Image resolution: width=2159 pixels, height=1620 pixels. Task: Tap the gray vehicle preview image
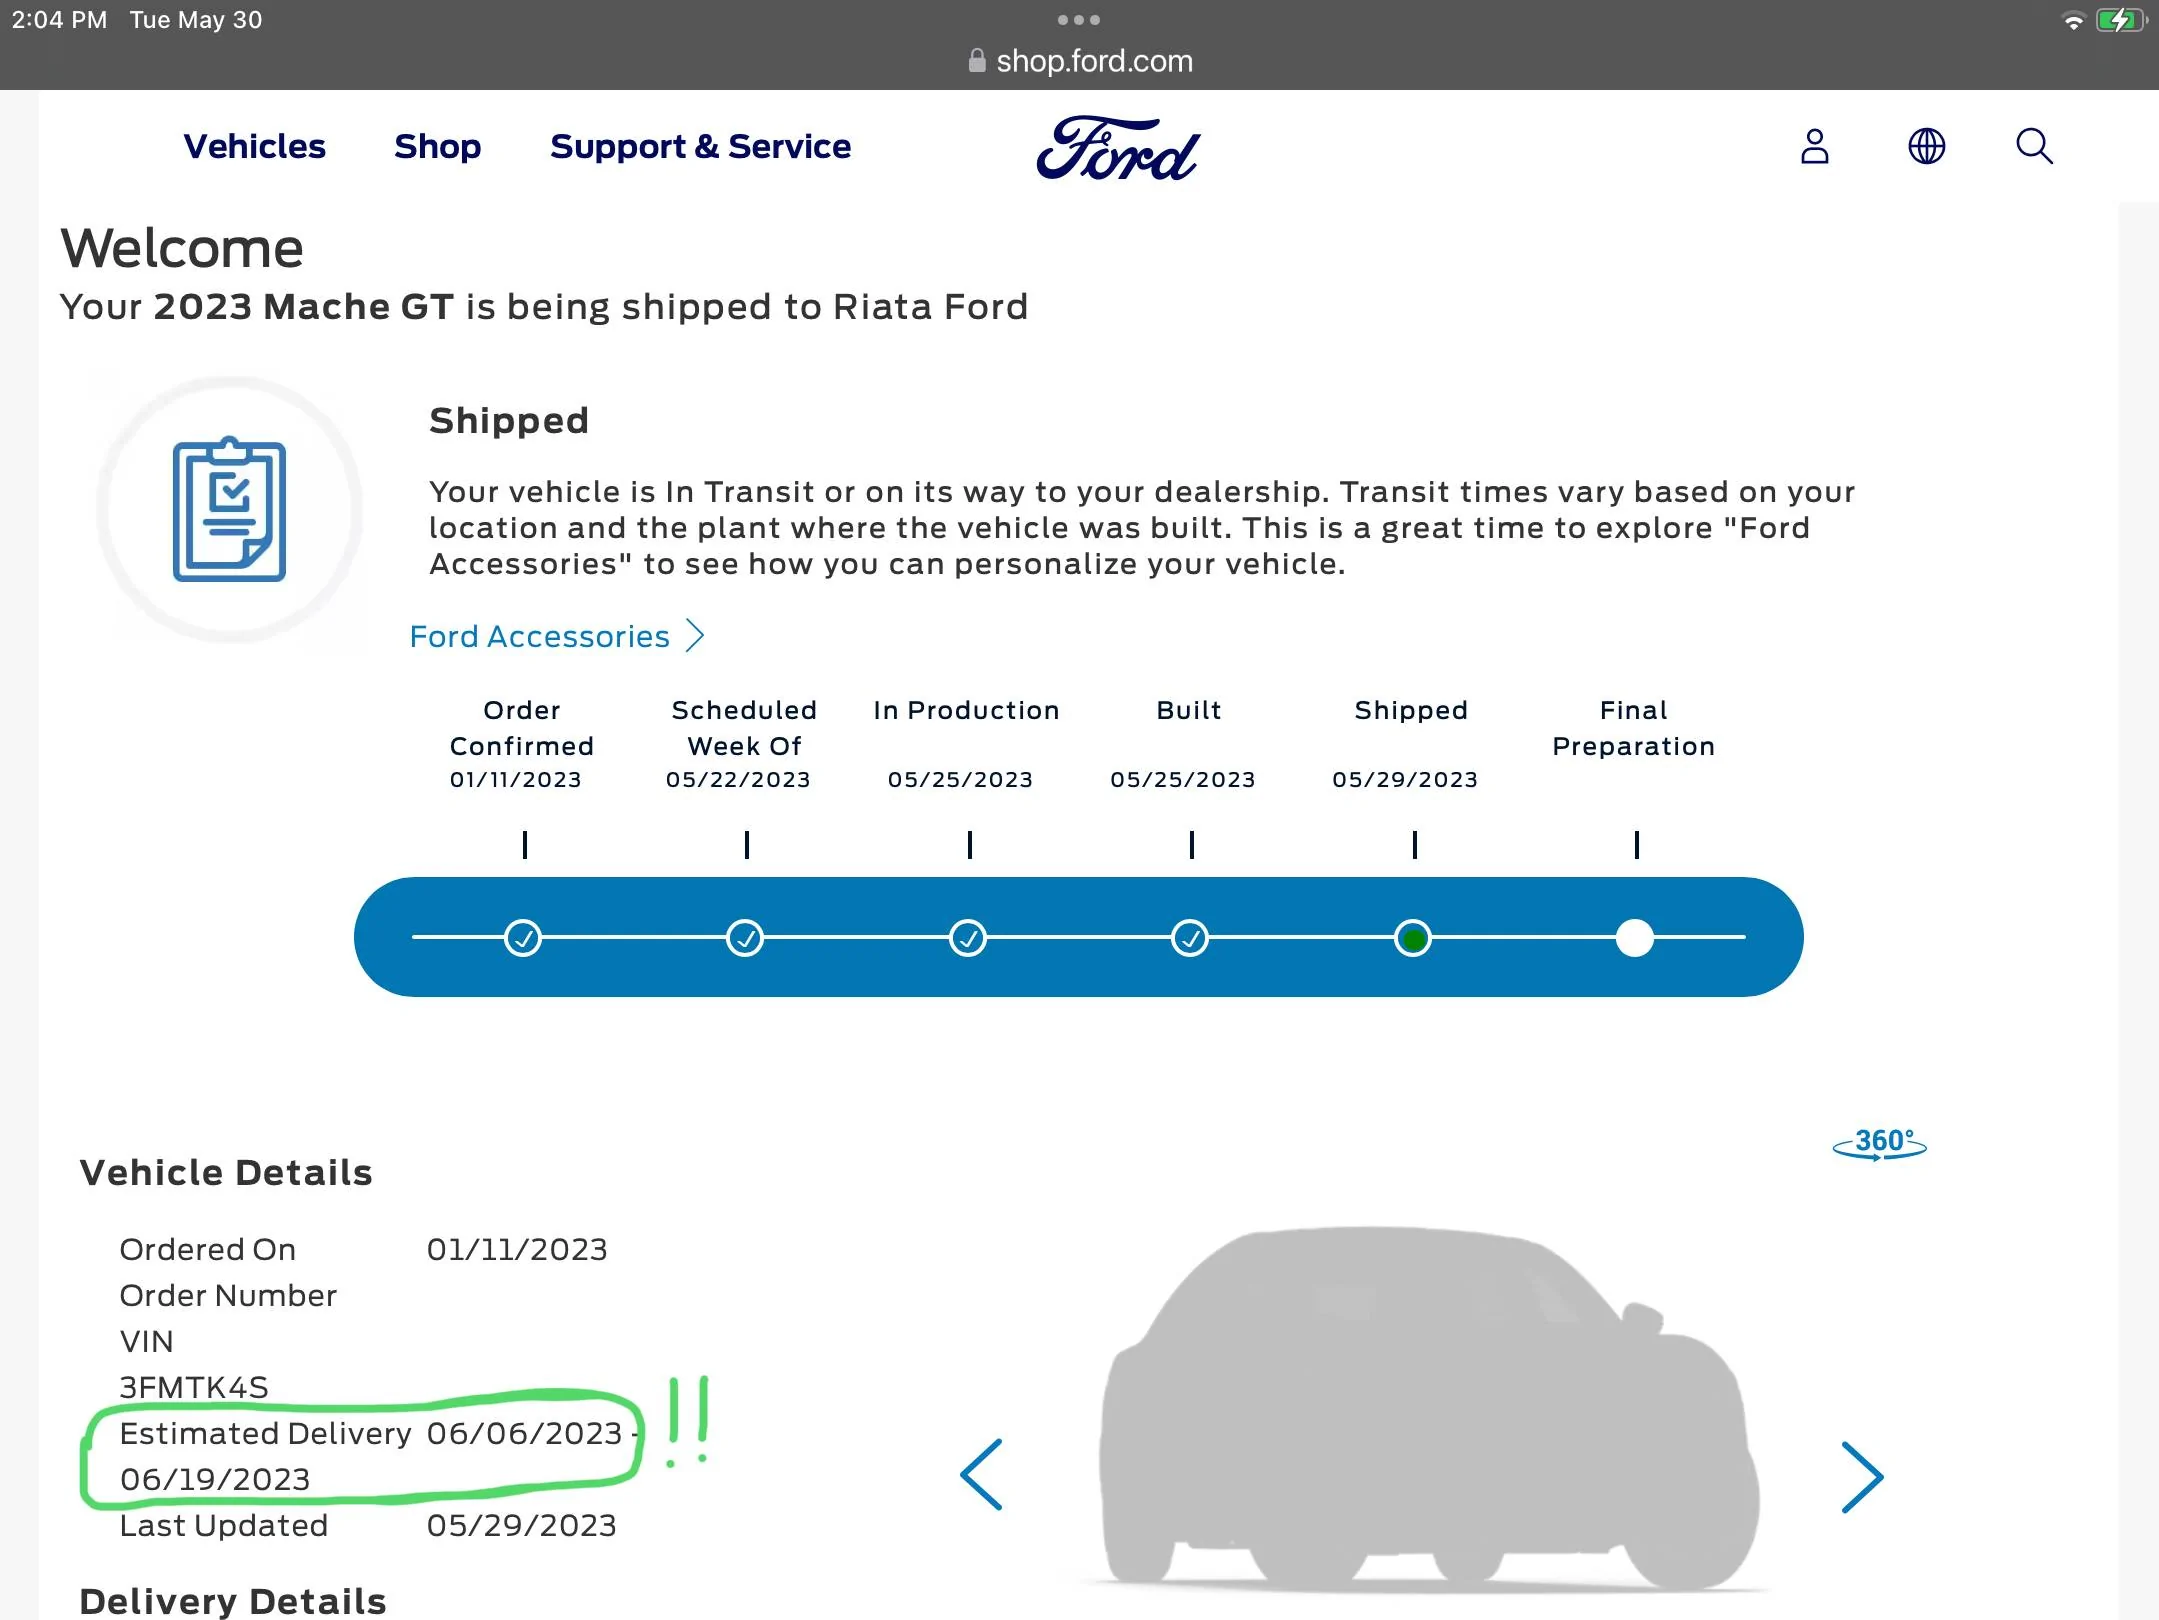pyautogui.click(x=1428, y=1408)
